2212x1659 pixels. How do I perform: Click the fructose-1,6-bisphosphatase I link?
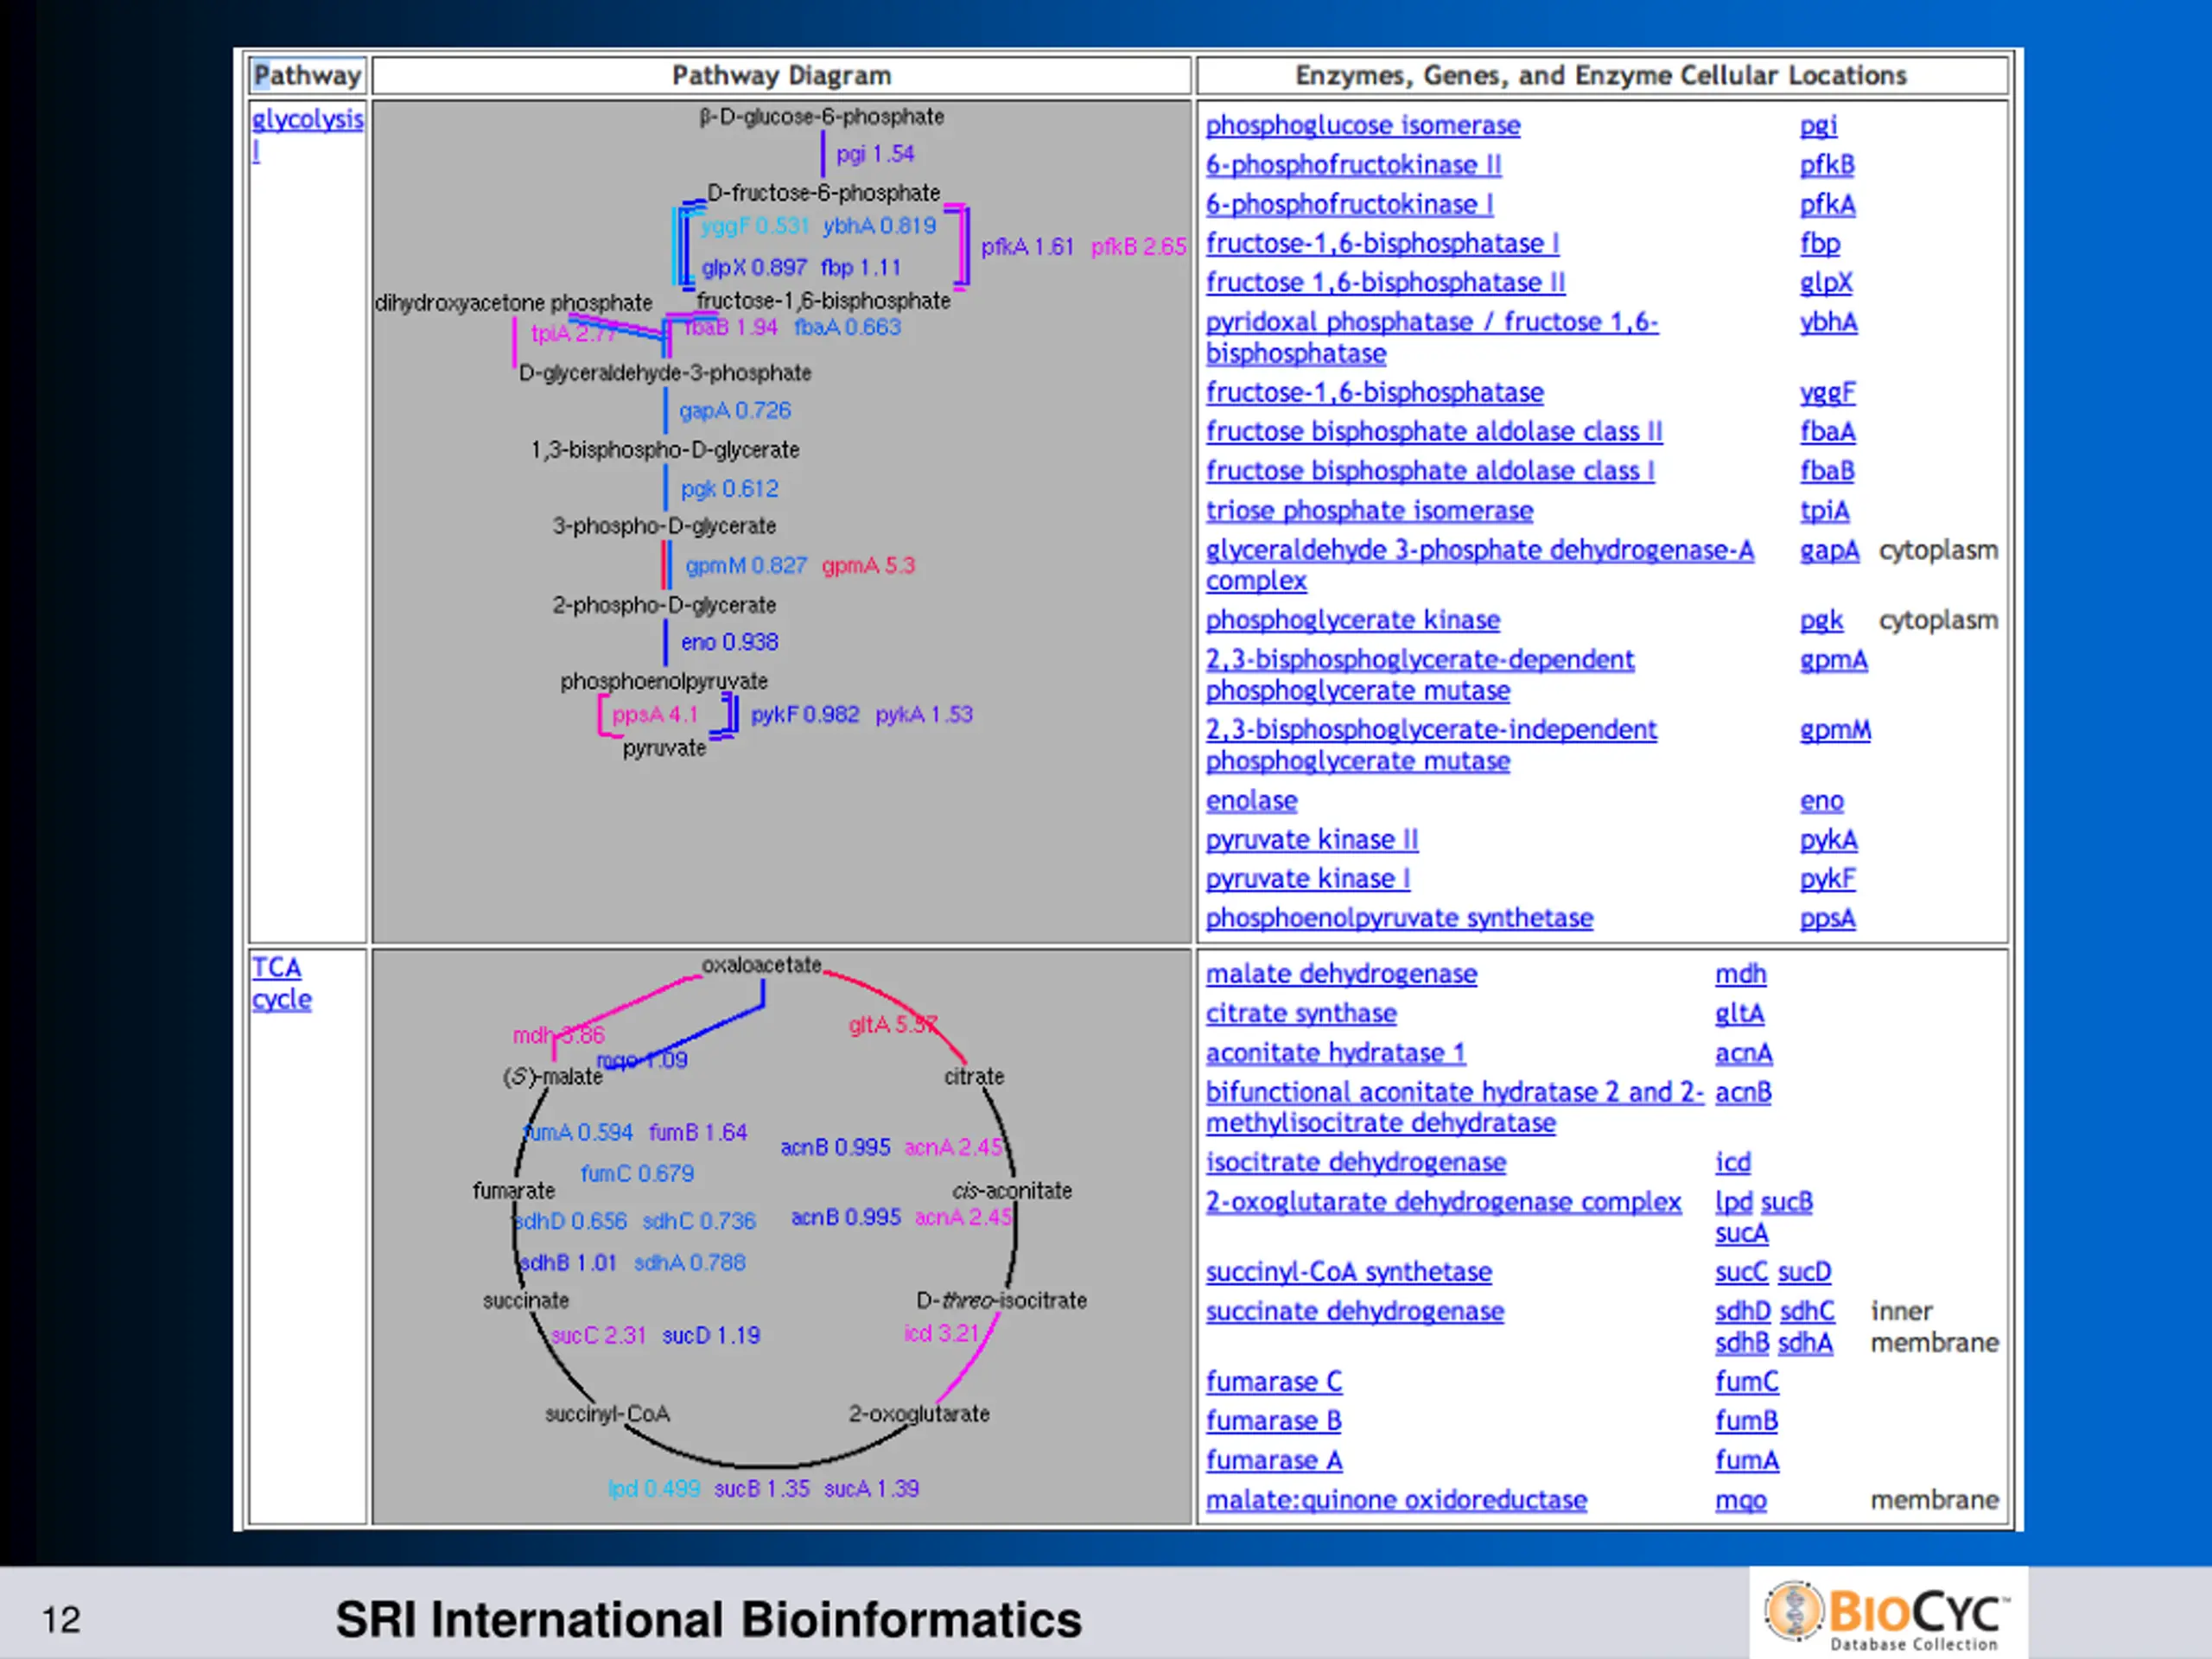[1382, 243]
